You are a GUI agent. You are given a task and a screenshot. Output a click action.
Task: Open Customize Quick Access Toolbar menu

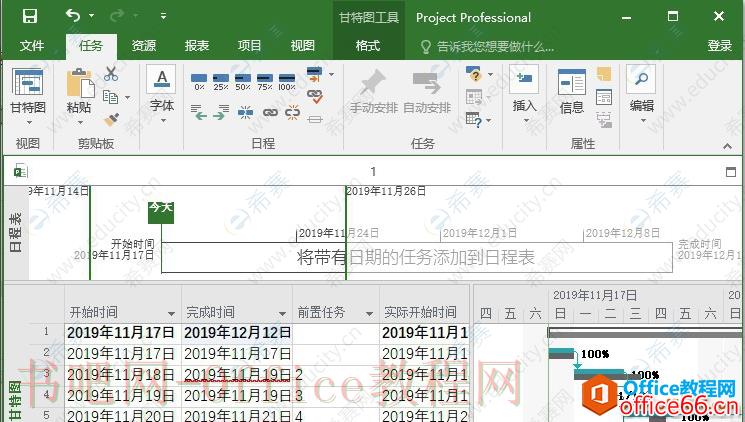click(163, 16)
